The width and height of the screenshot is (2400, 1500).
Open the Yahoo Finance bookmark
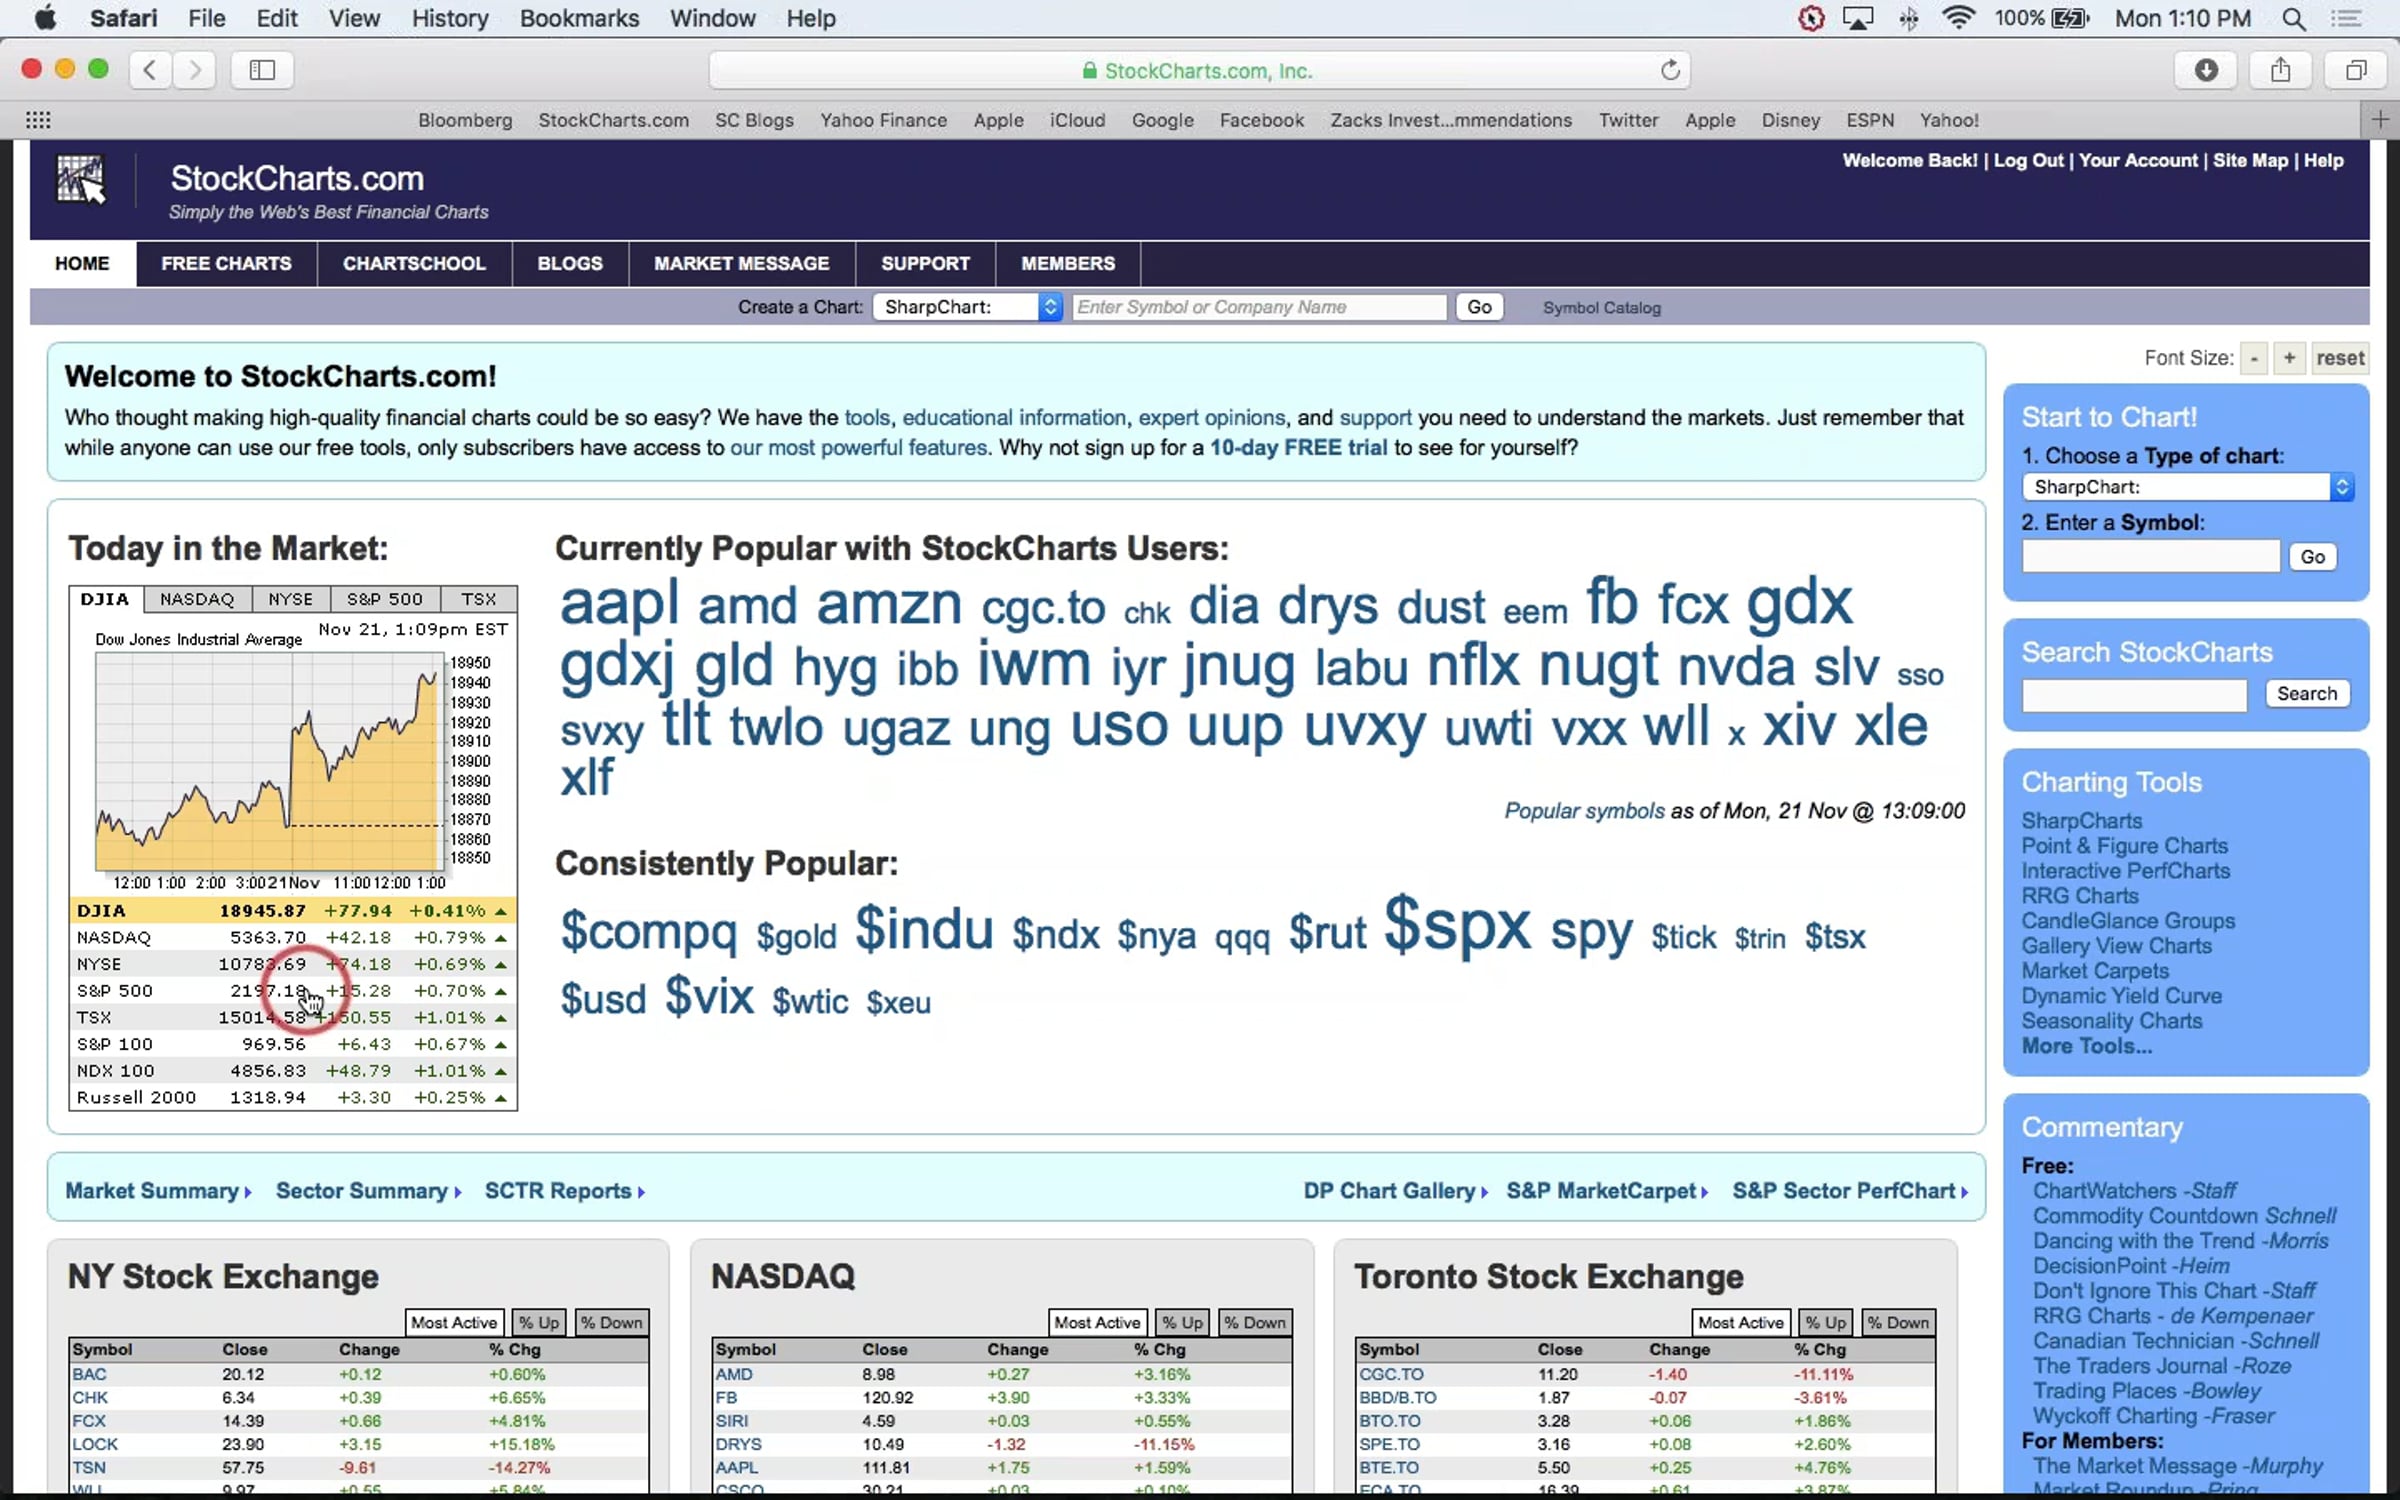click(x=883, y=120)
